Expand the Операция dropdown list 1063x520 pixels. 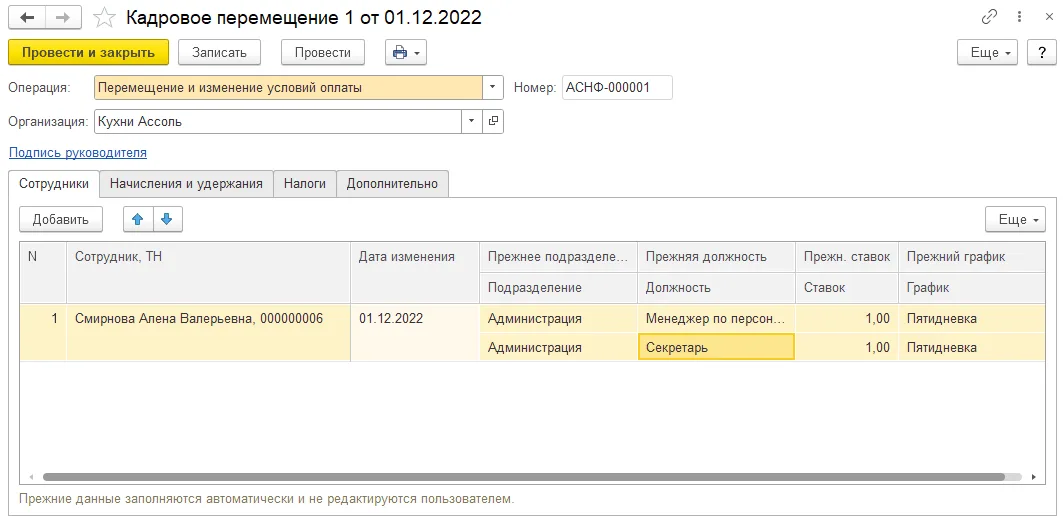(x=493, y=87)
